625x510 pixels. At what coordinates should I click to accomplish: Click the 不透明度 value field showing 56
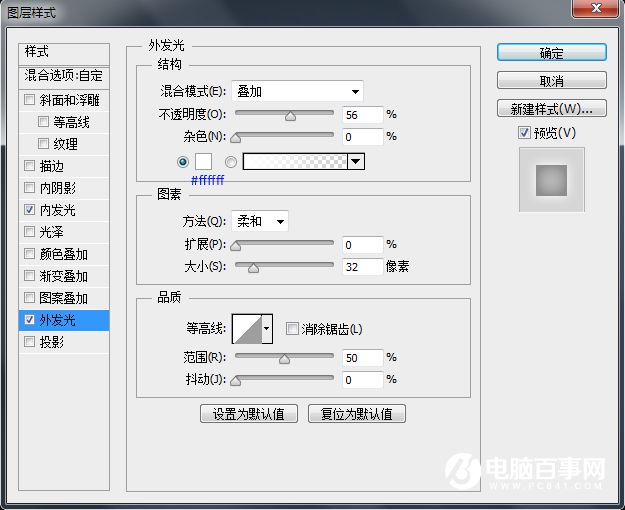tap(363, 115)
